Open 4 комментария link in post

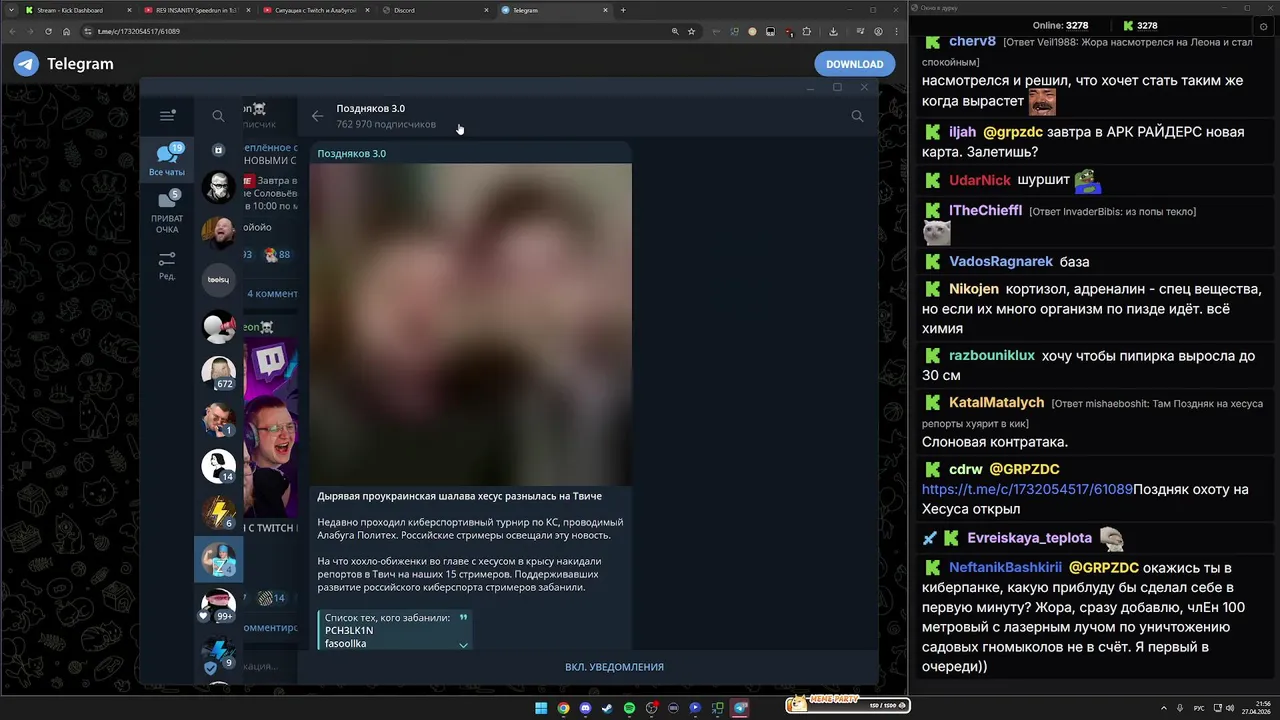coord(272,294)
